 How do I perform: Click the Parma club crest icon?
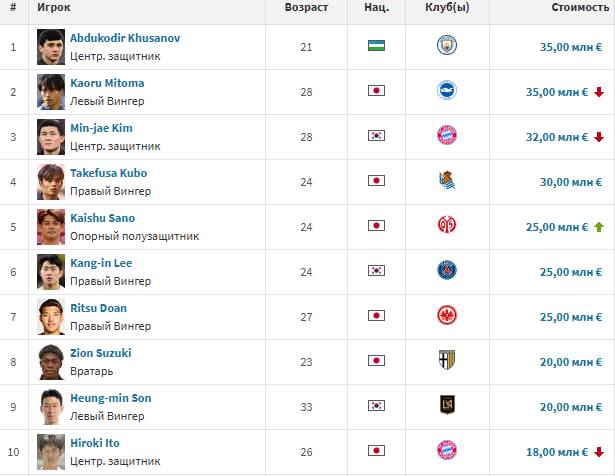tap(446, 361)
